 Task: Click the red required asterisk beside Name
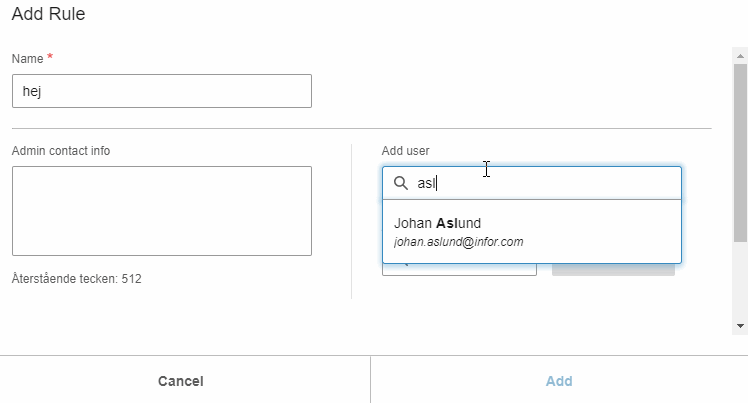[50, 58]
